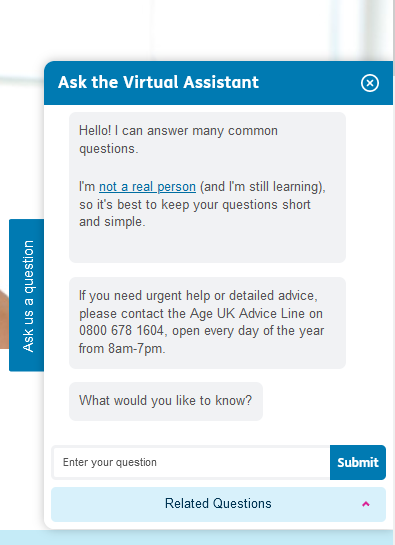Click blurred page background above the chat panel
This screenshot has width=395, height=545.
(x=198, y=30)
